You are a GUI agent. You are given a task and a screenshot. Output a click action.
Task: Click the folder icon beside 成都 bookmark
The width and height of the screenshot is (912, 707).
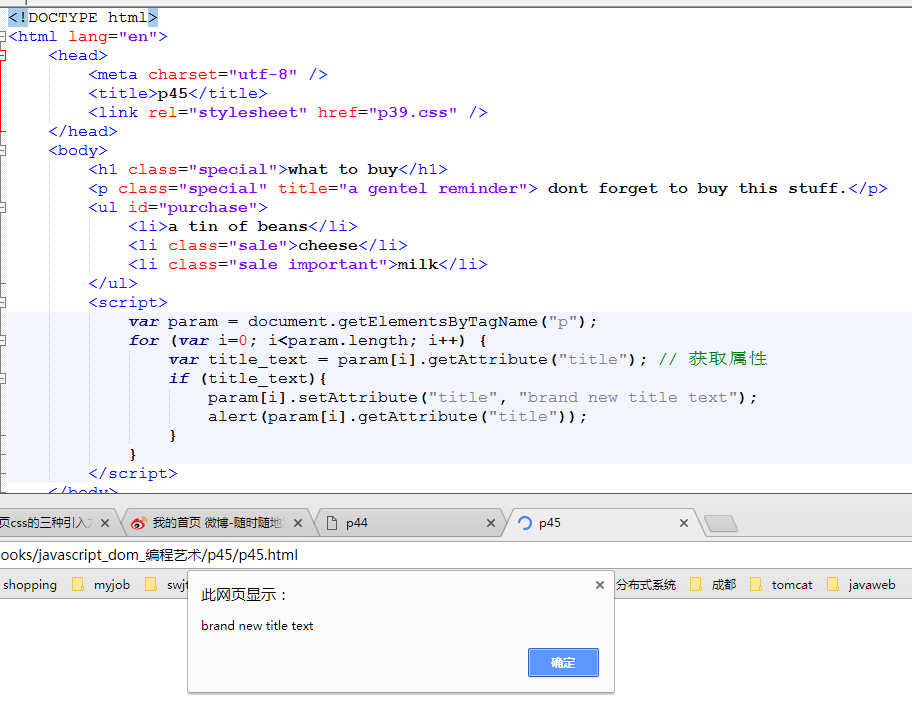pos(696,584)
